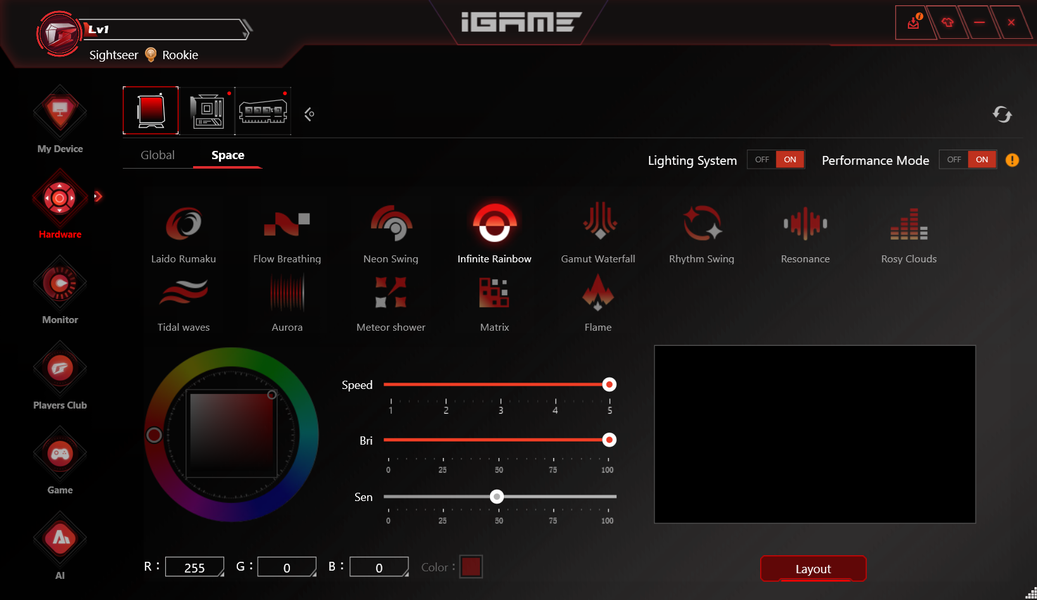Viewport: 1037px width, 600px height.
Task: Set the Sen slider to 75
Action: [553, 496]
